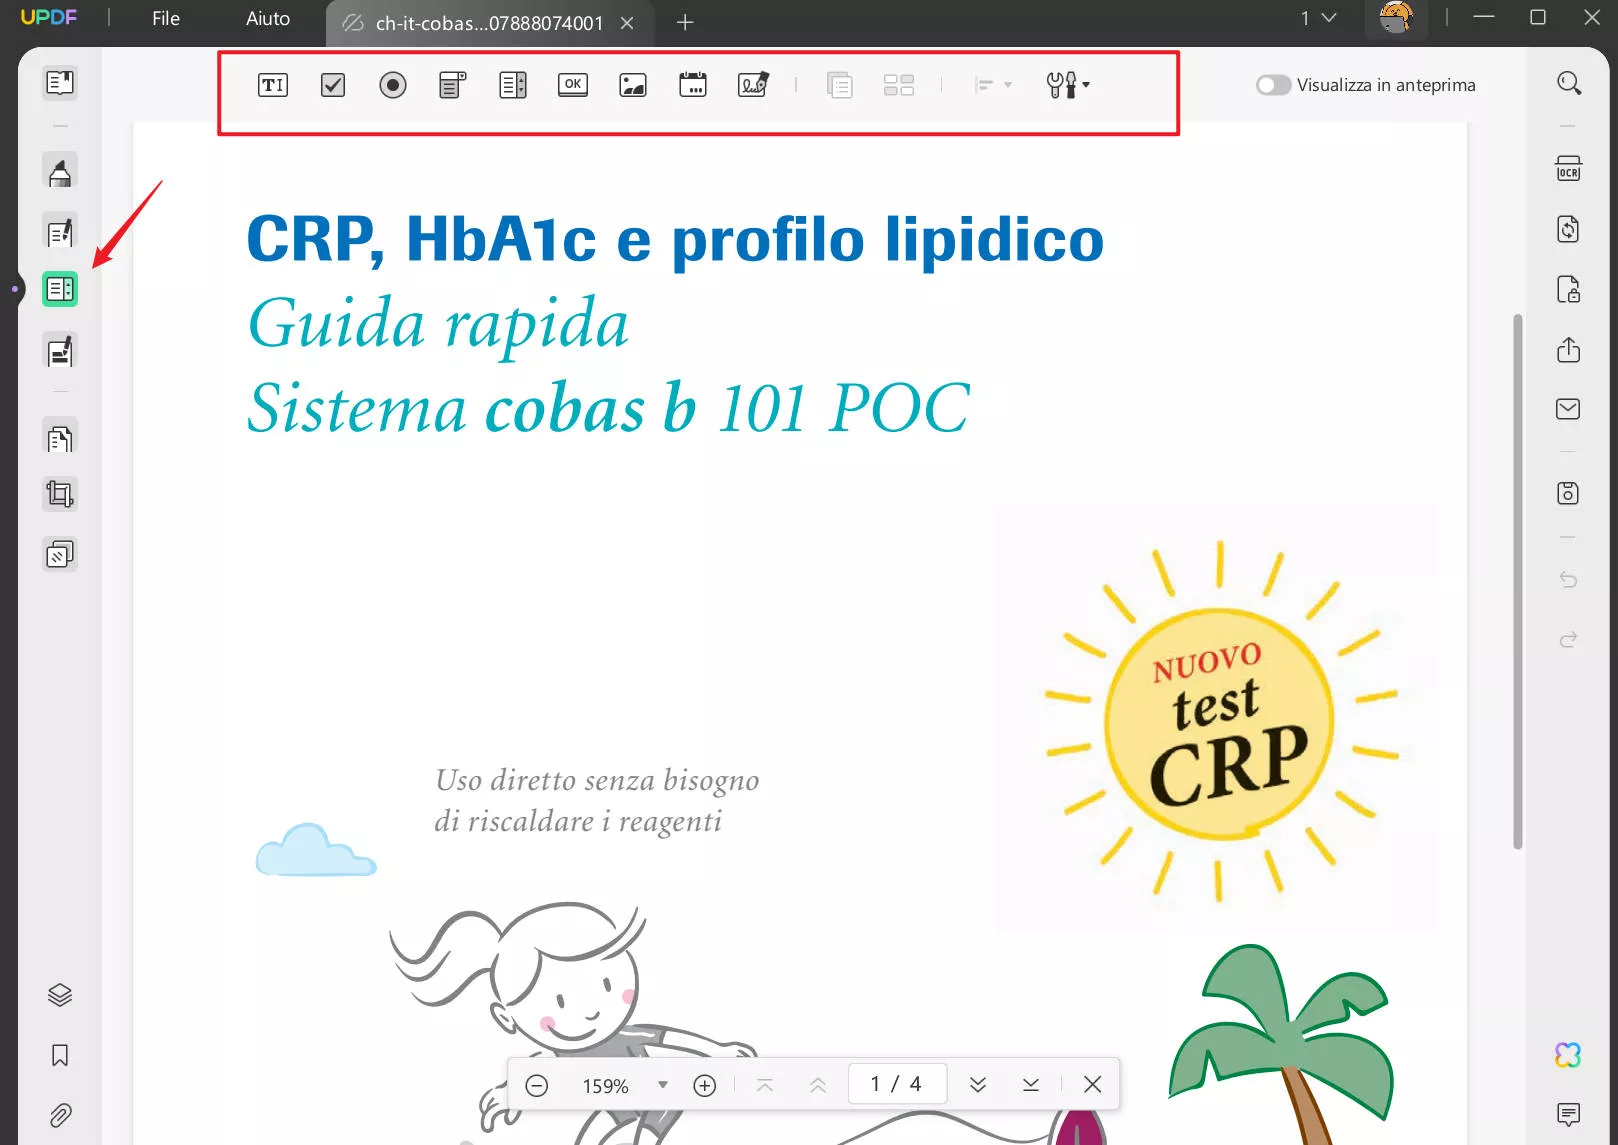Toggle Visualizza in anteprima switch
Viewport: 1618px width, 1145px height.
pos(1273,85)
